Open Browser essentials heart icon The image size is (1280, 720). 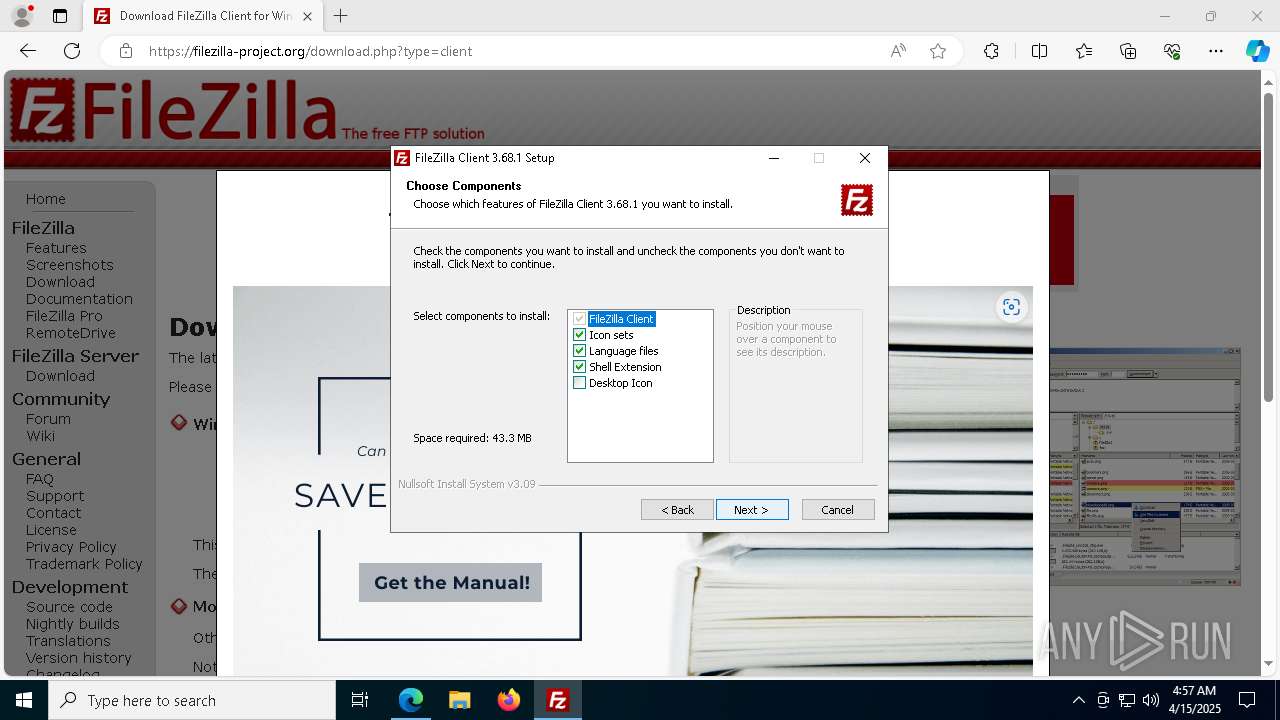click(1172, 51)
